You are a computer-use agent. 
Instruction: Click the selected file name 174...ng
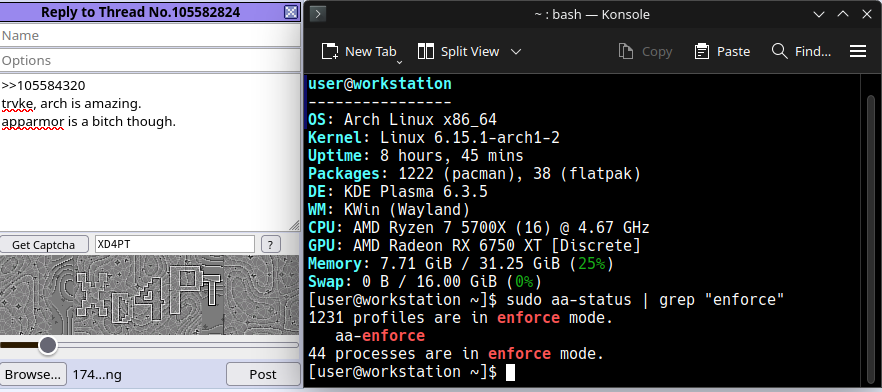[97, 375]
